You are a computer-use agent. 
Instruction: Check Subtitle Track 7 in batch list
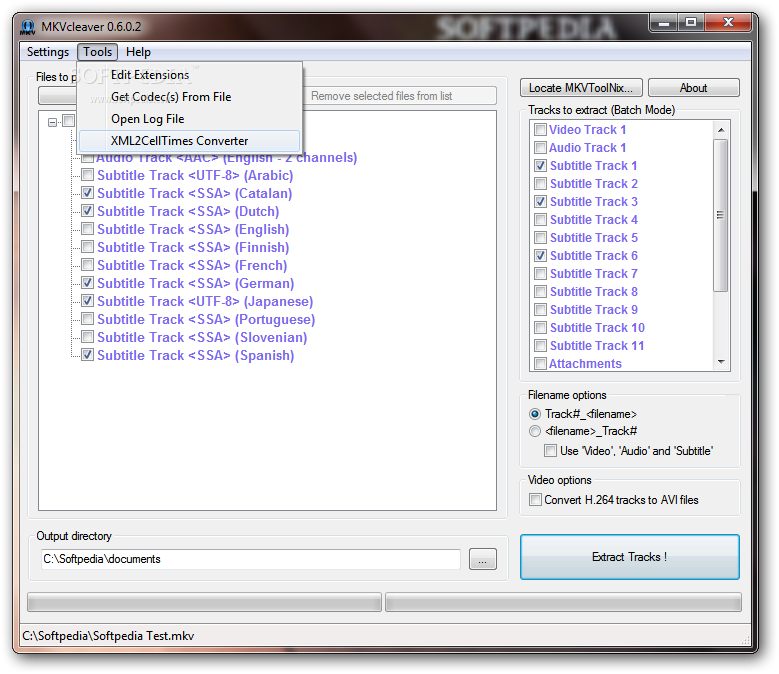(x=541, y=274)
